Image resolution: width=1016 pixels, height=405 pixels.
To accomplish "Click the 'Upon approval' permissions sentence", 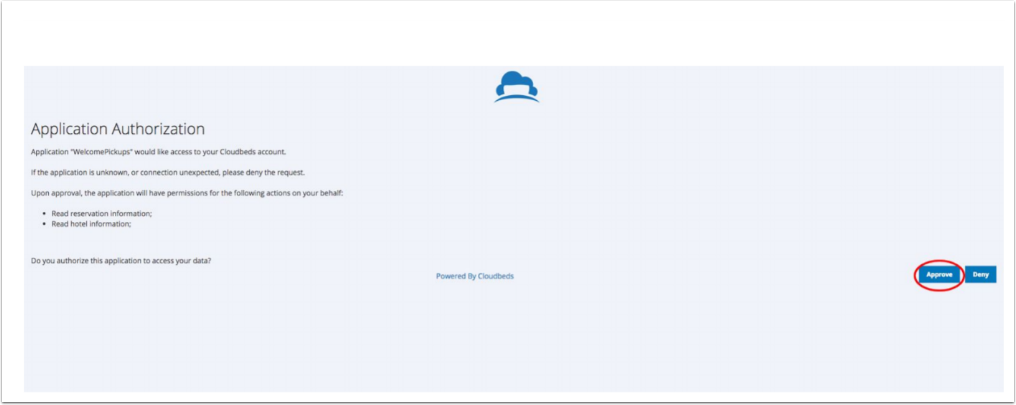I will pyautogui.click(x=187, y=194).
